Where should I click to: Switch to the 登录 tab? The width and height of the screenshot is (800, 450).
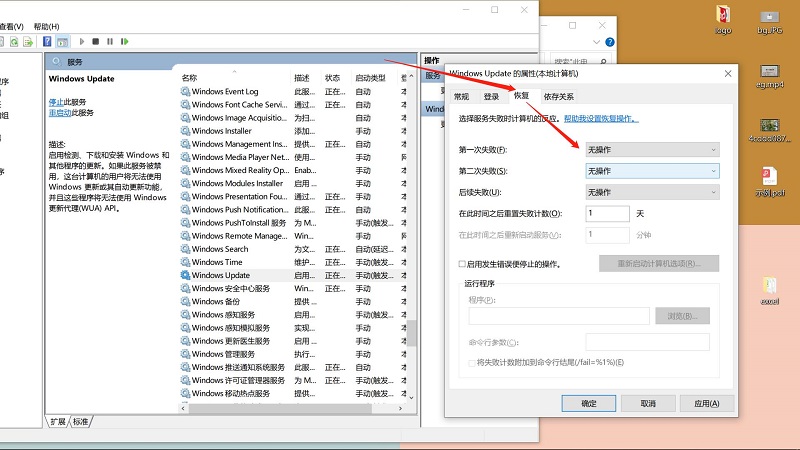tap(491, 96)
